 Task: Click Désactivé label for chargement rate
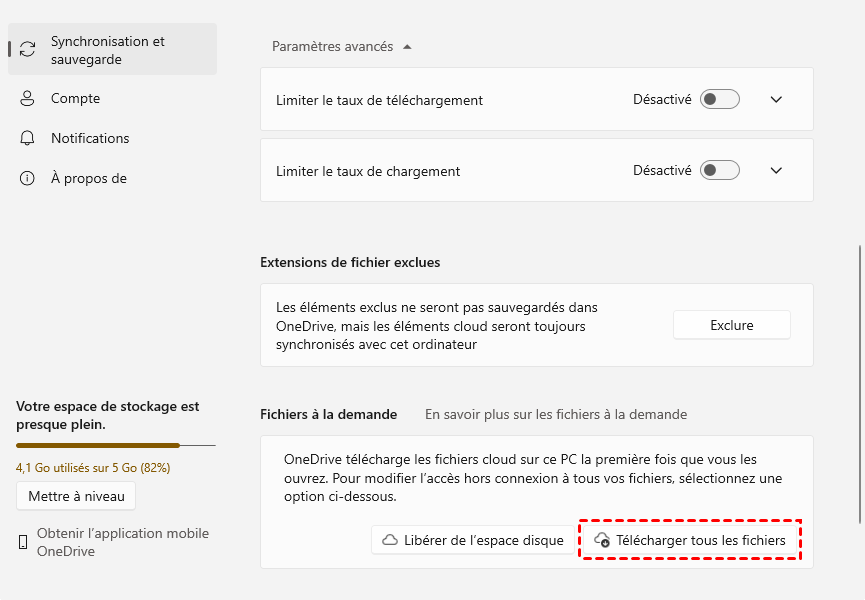[x=662, y=170]
